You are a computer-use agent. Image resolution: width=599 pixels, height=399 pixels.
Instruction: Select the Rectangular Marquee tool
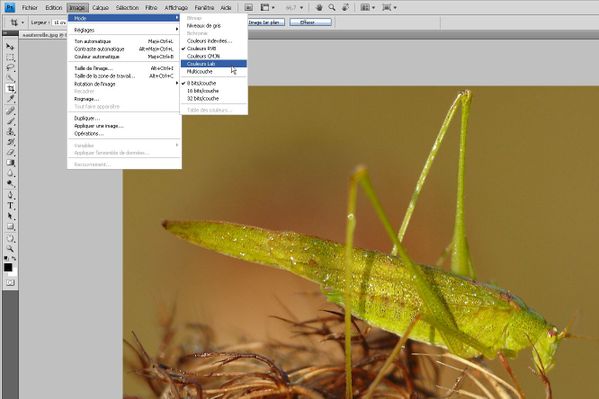(10, 57)
